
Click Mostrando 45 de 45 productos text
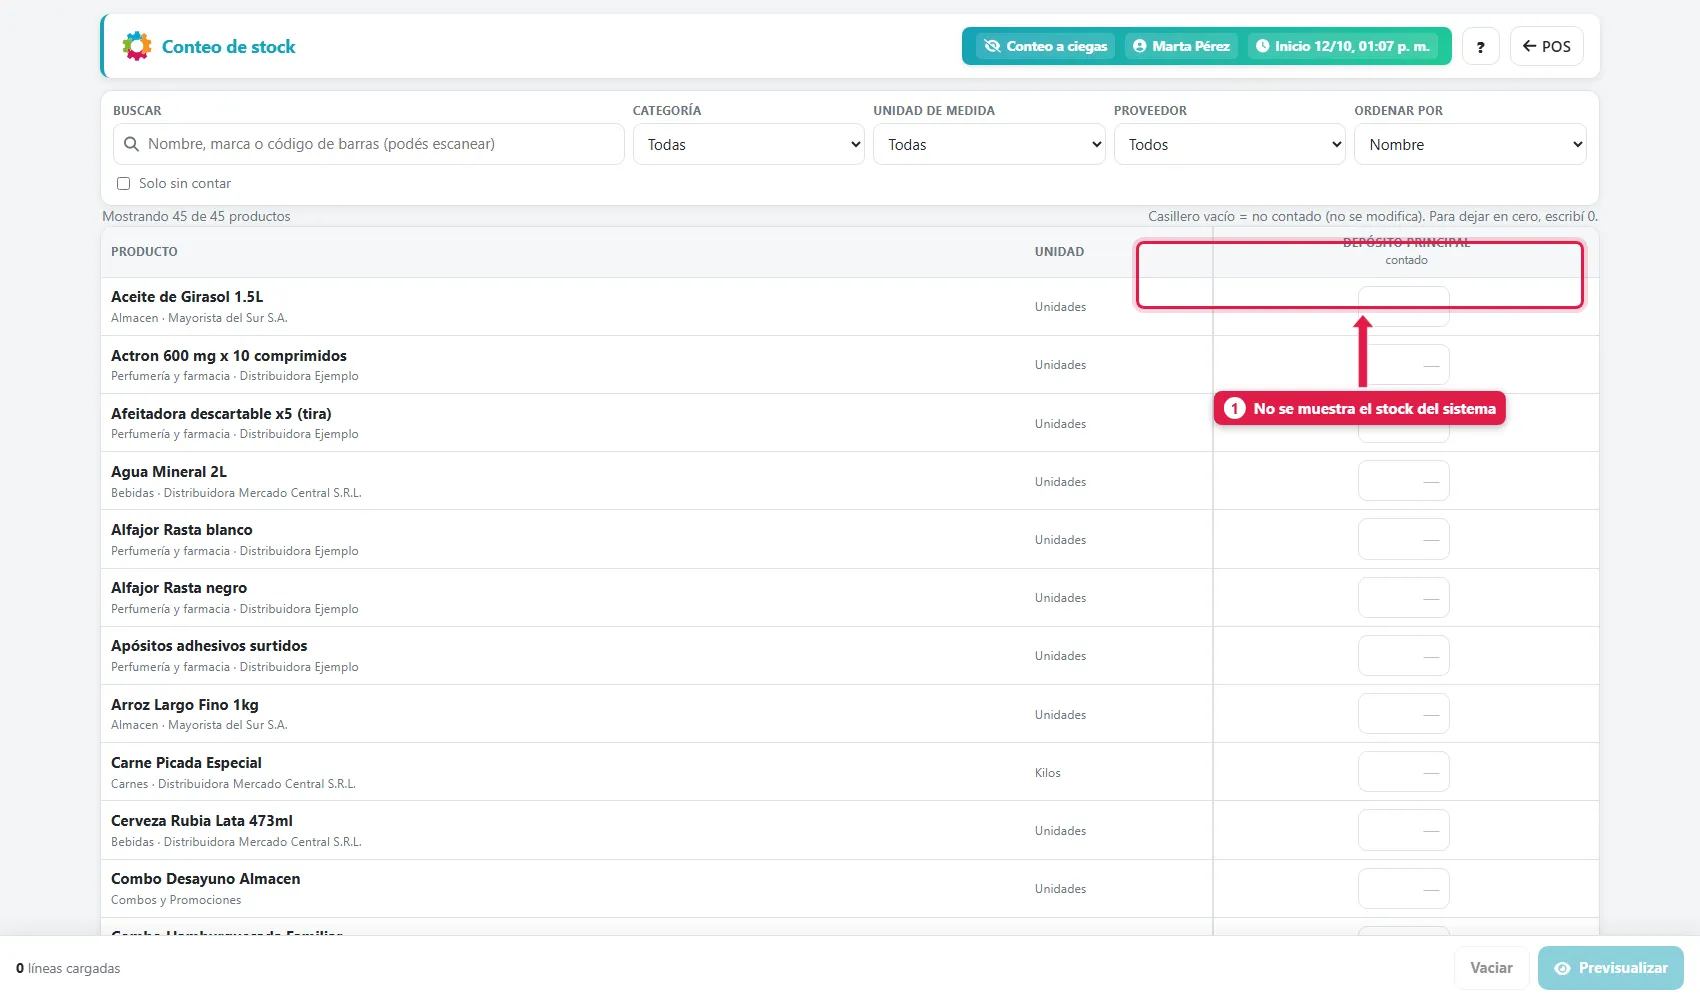coord(196,216)
